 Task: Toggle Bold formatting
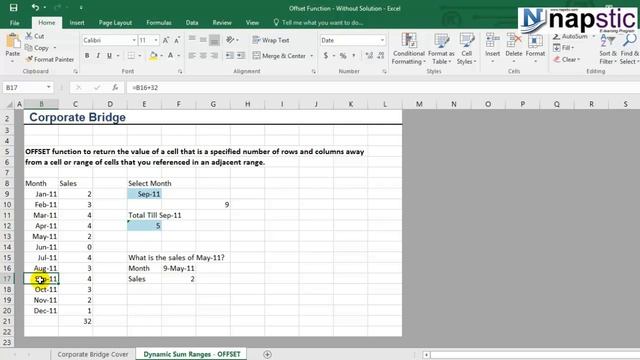(87, 56)
